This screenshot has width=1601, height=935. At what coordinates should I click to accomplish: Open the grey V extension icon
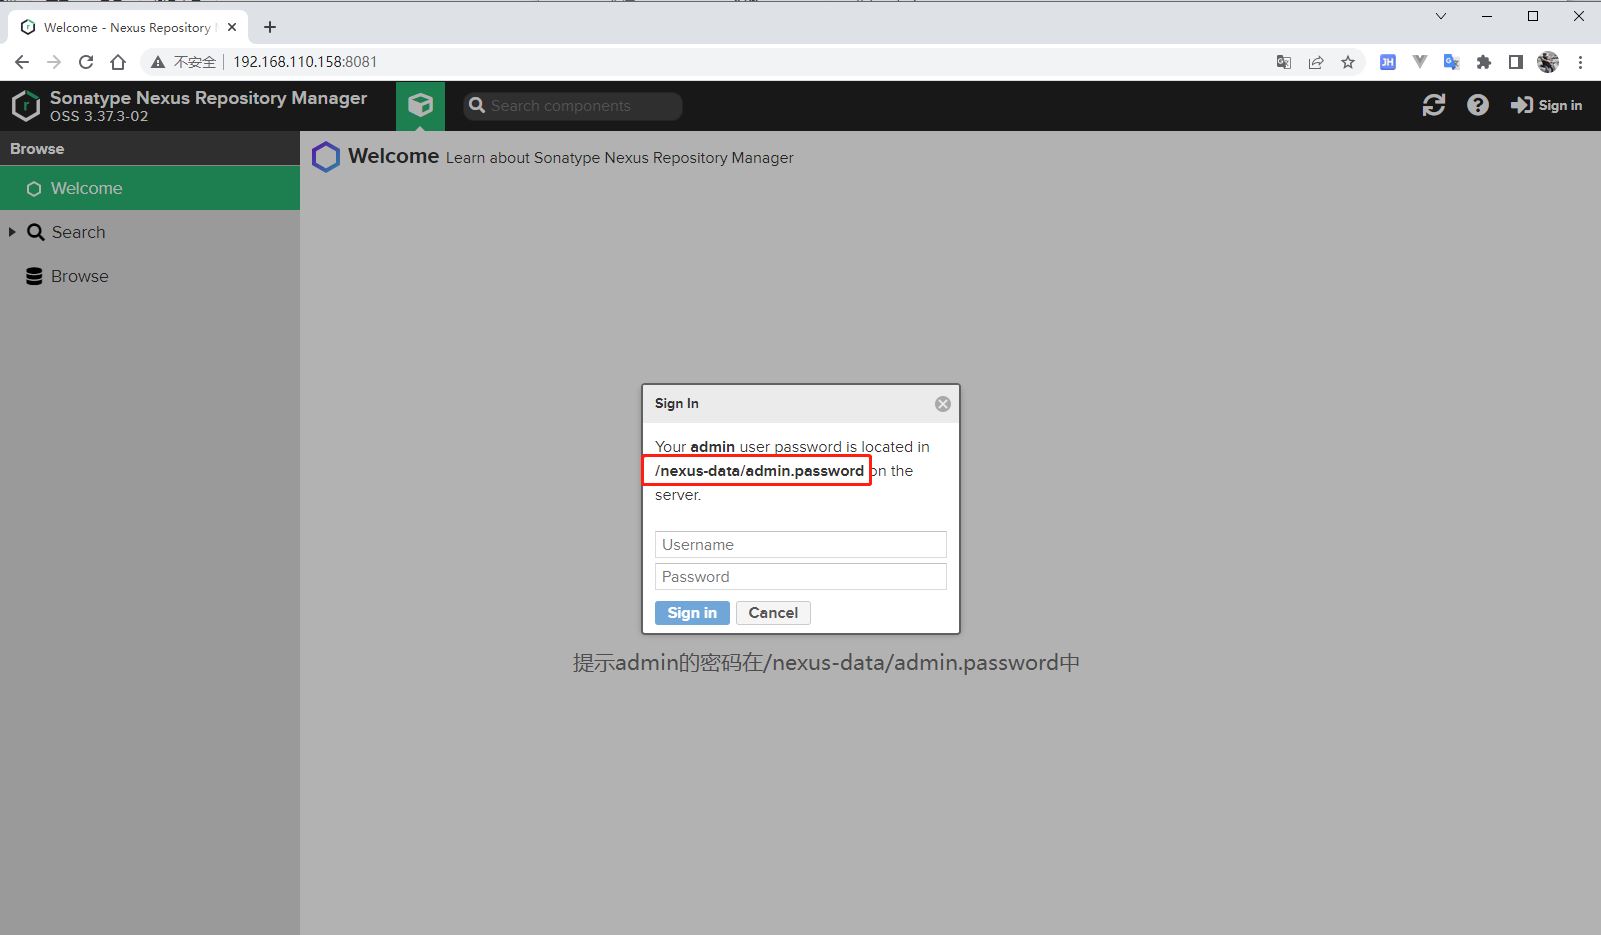tap(1419, 62)
